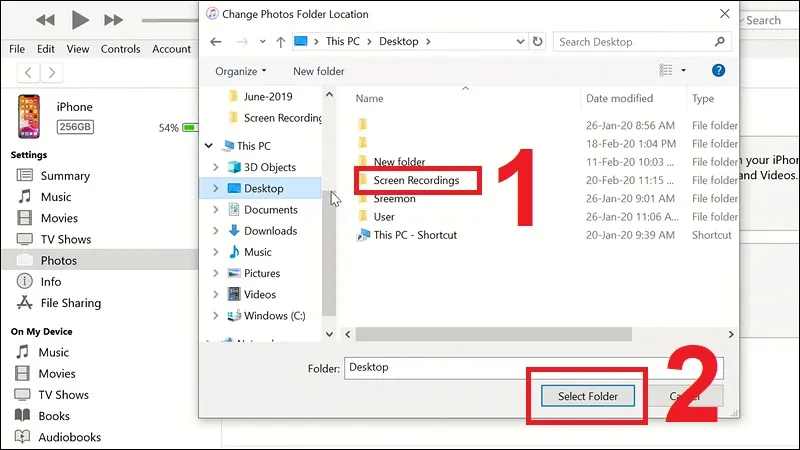The width and height of the screenshot is (800, 450).
Task: Refresh the Desktop folder listing
Action: coord(537,41)
